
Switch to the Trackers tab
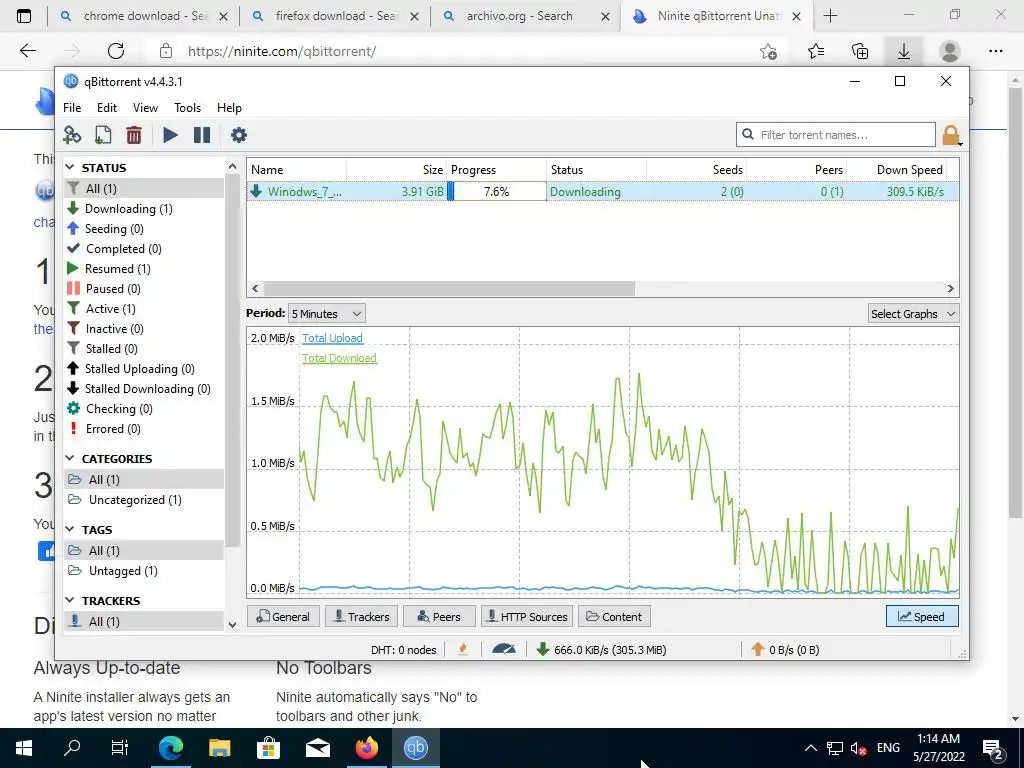[x=361, y=616]
